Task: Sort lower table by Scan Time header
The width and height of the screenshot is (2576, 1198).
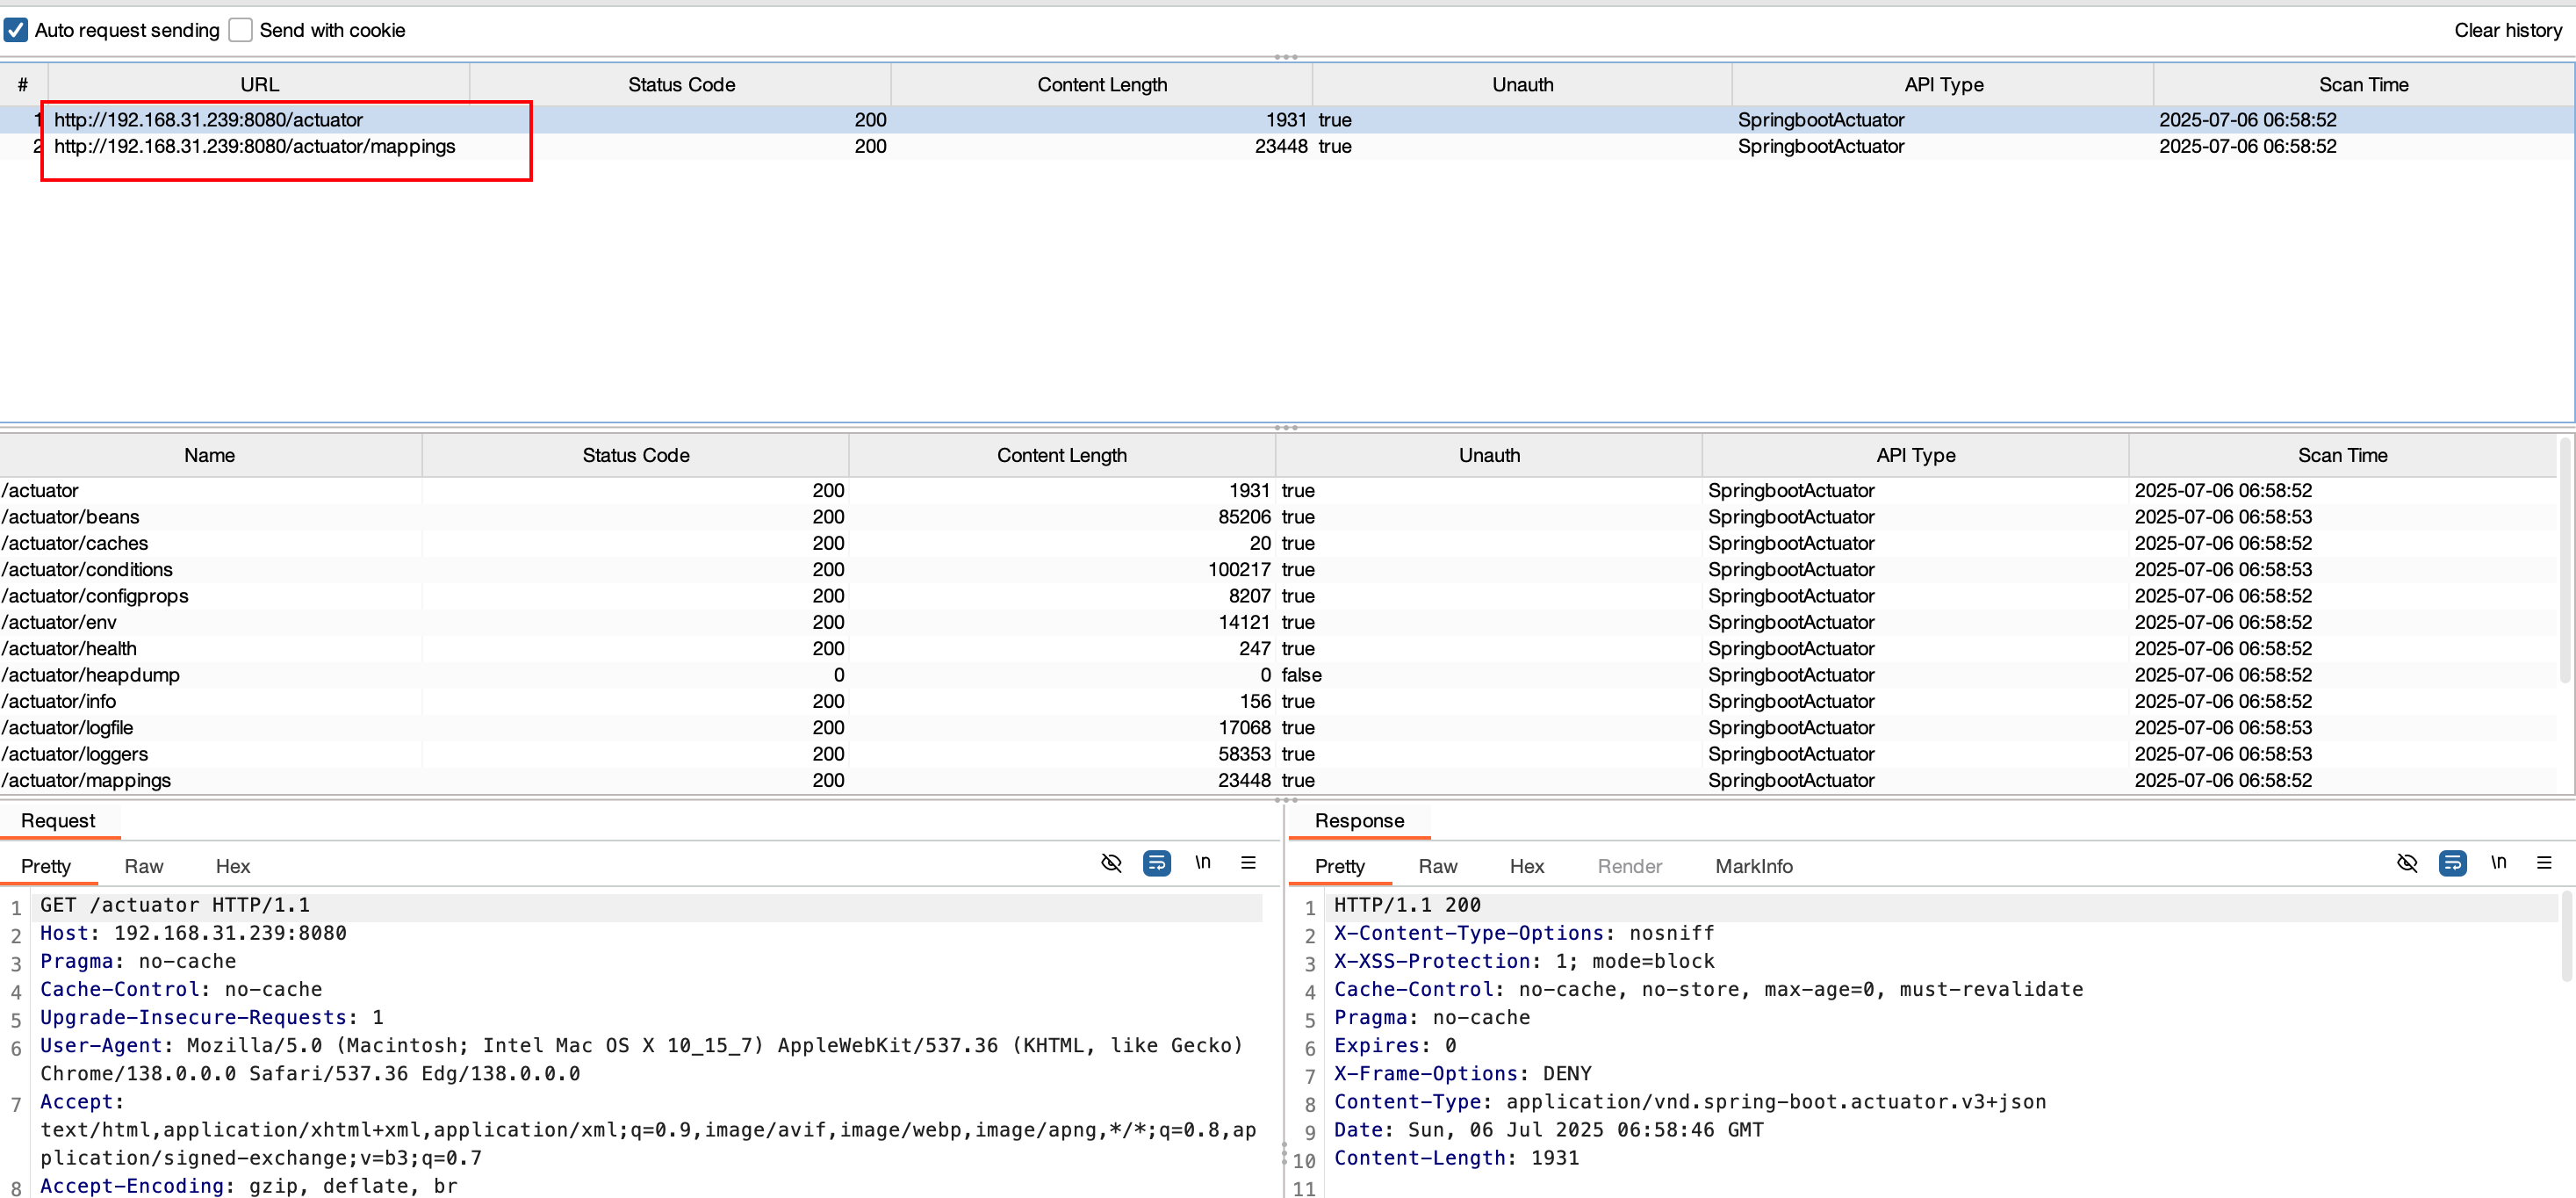Action: pos(2342,455)
